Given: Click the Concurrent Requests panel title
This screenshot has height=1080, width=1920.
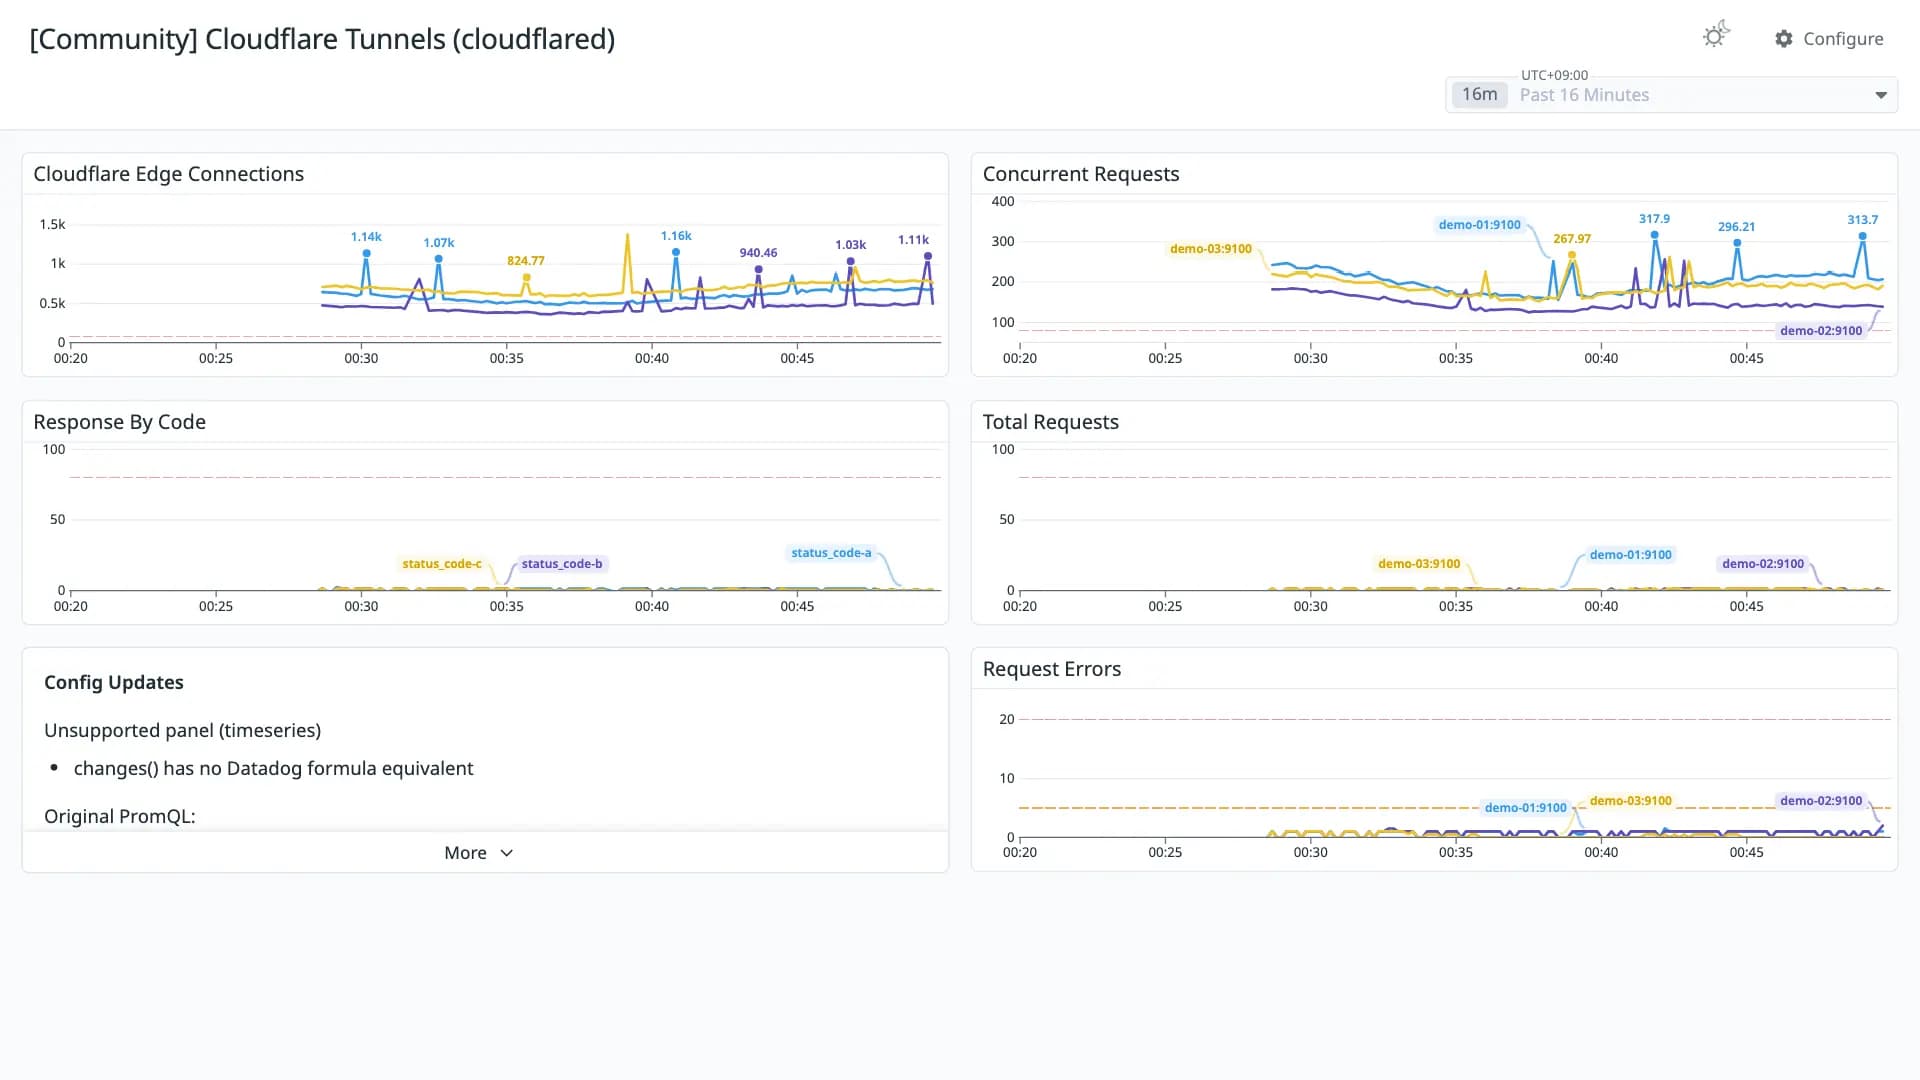Looking at the screenshot, I should [x=1081, y=174].
